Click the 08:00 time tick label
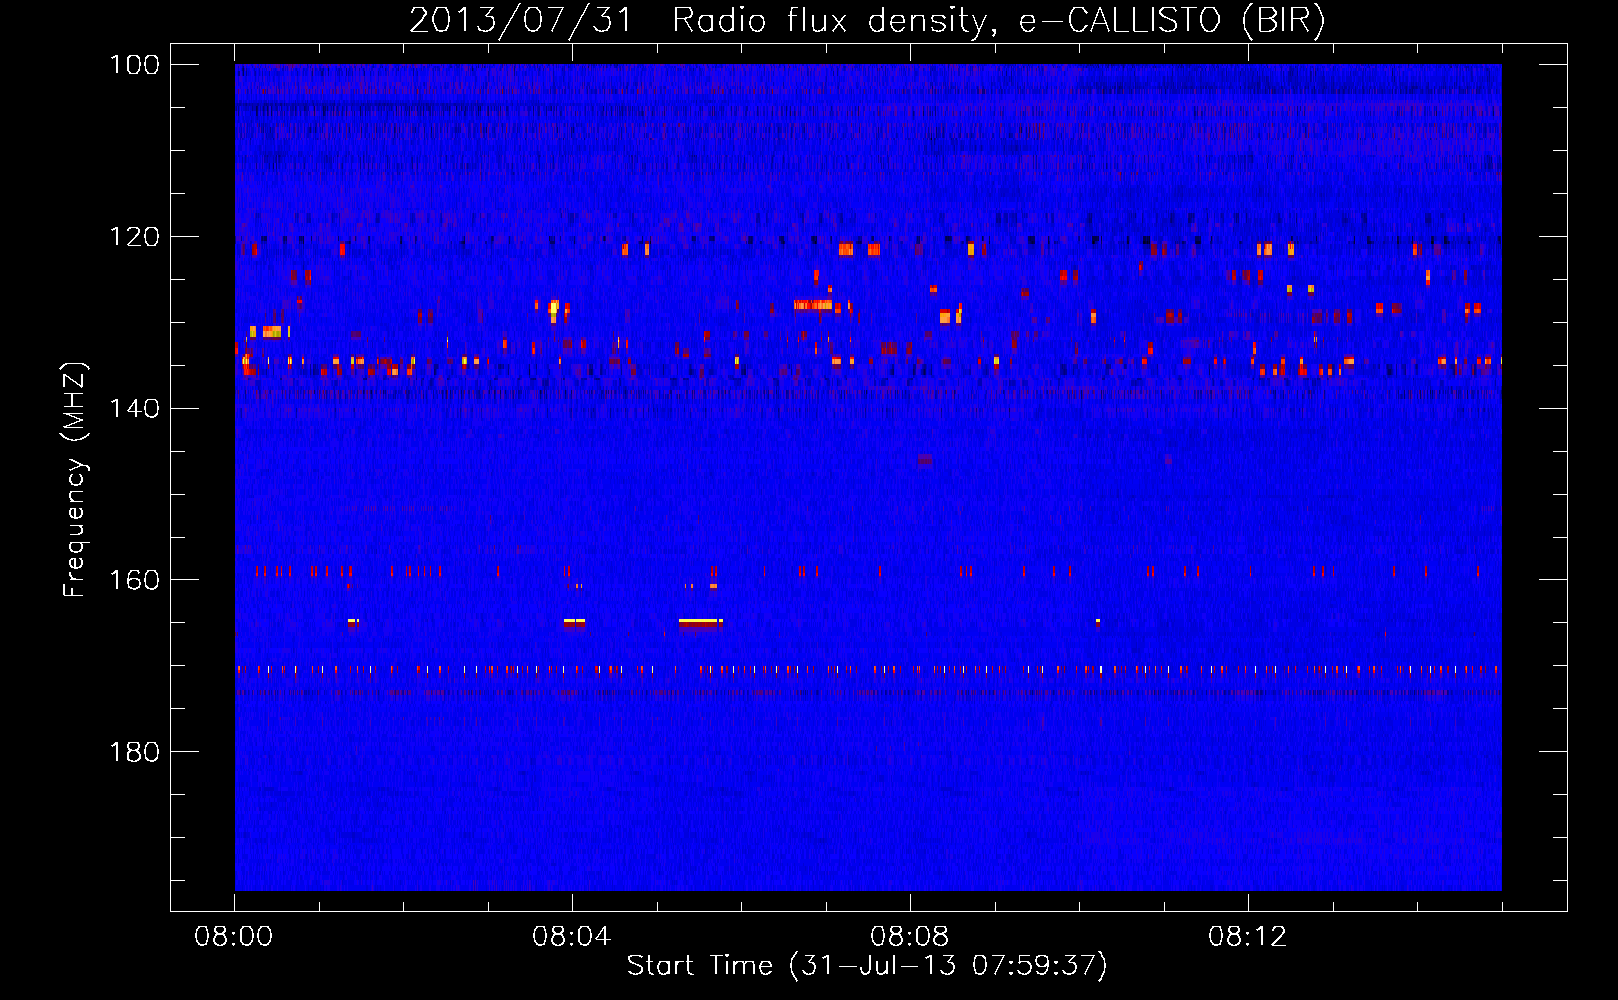This screenshot has height=1000, width=1618. point(234,937)
